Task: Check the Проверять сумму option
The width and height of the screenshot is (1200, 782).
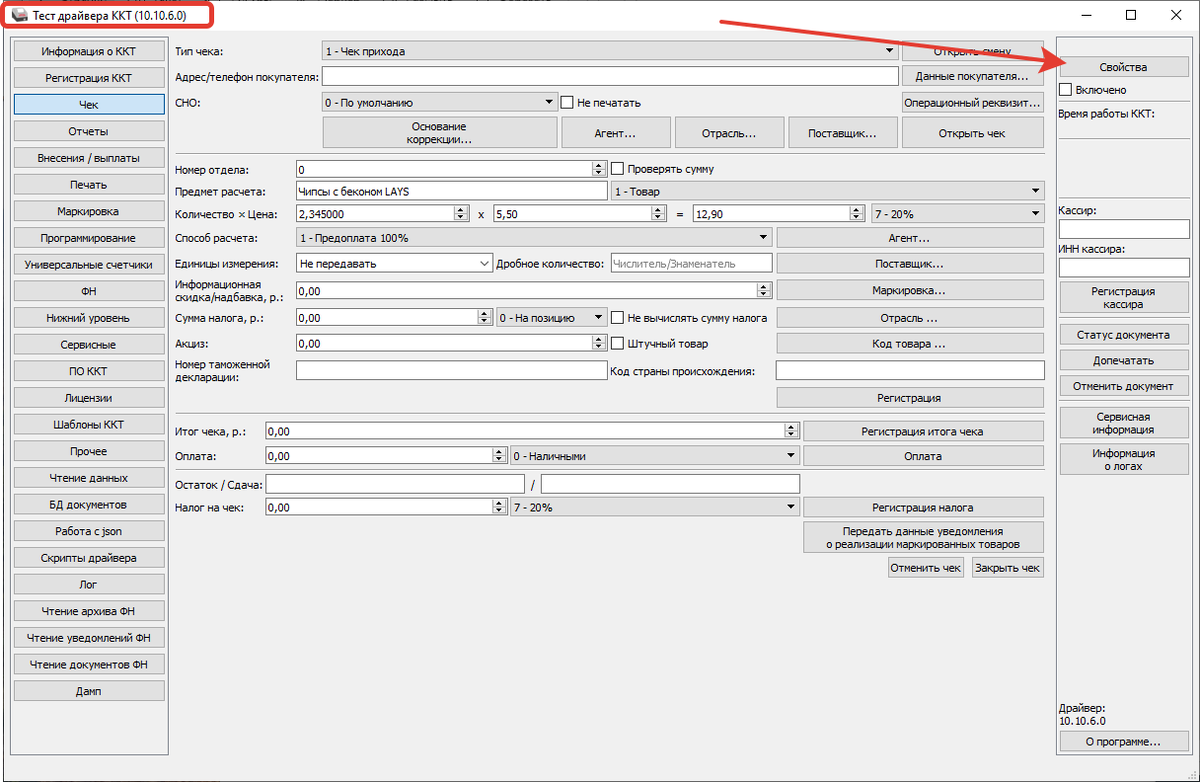Action: [617, 169]
